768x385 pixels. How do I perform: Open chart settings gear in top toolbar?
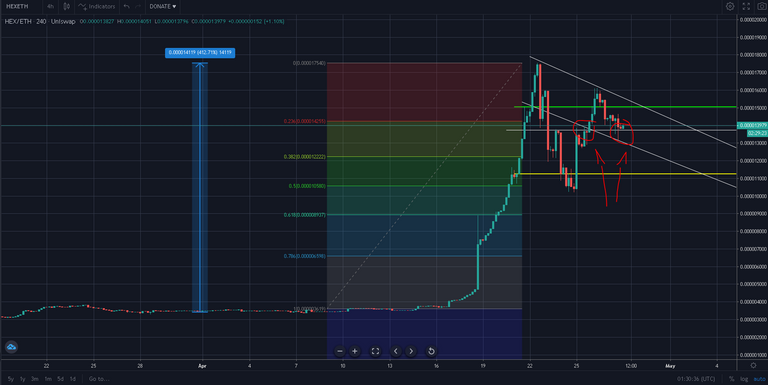[x=730, y=6]
